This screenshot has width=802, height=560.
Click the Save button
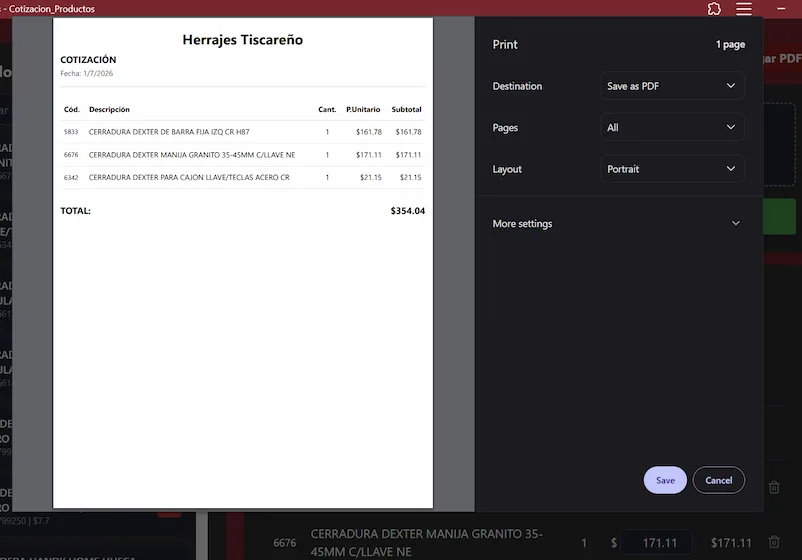(x=665, y=480)
